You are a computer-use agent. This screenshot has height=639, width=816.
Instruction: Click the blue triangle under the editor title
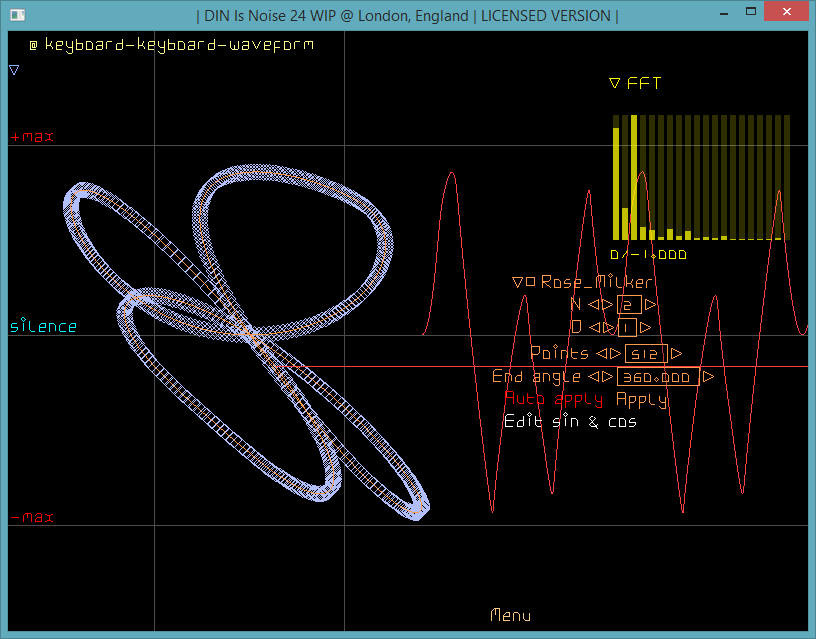14,70
